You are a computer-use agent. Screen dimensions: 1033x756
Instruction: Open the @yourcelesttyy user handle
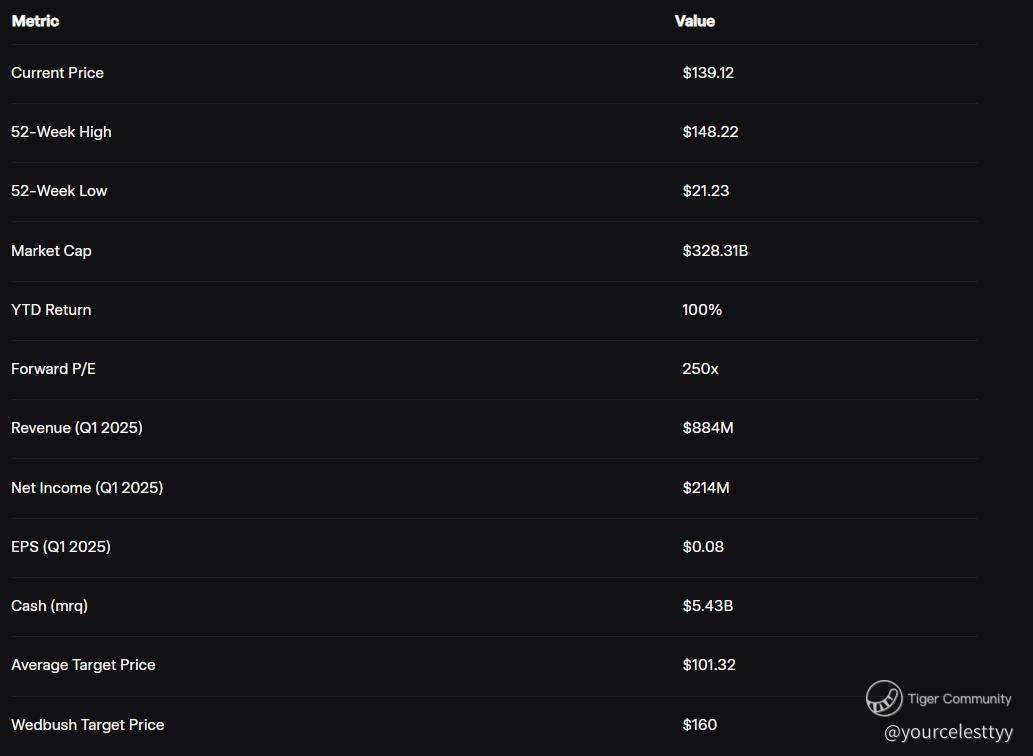(x=948, y=733)
